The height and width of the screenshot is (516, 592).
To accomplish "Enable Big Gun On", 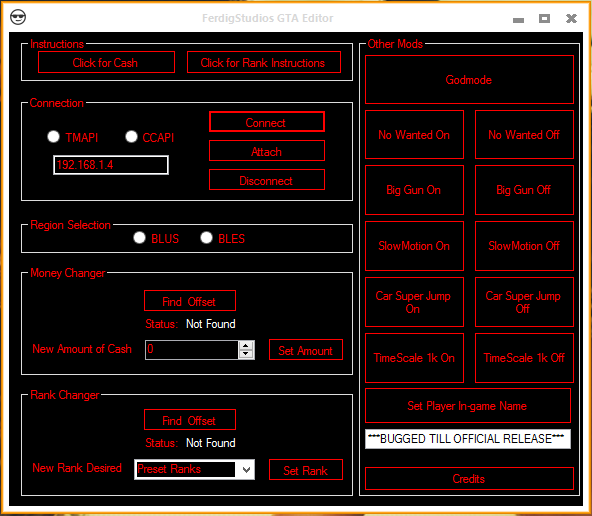I will [414, 190].
